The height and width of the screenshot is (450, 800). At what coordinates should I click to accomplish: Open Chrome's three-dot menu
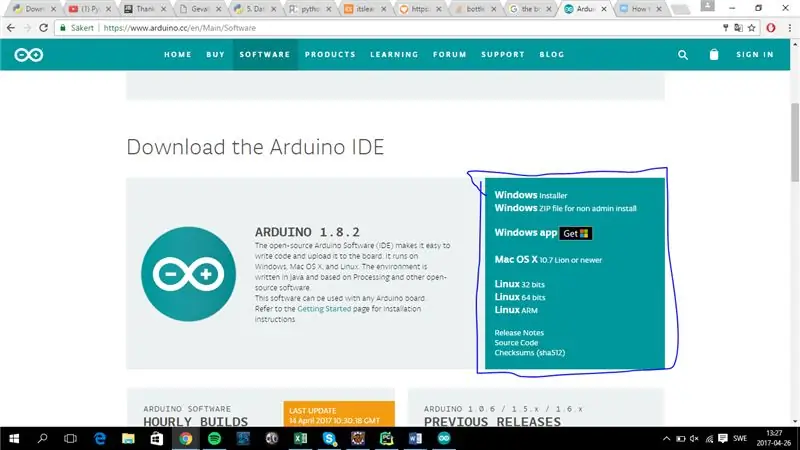click(x=789, y=28)
